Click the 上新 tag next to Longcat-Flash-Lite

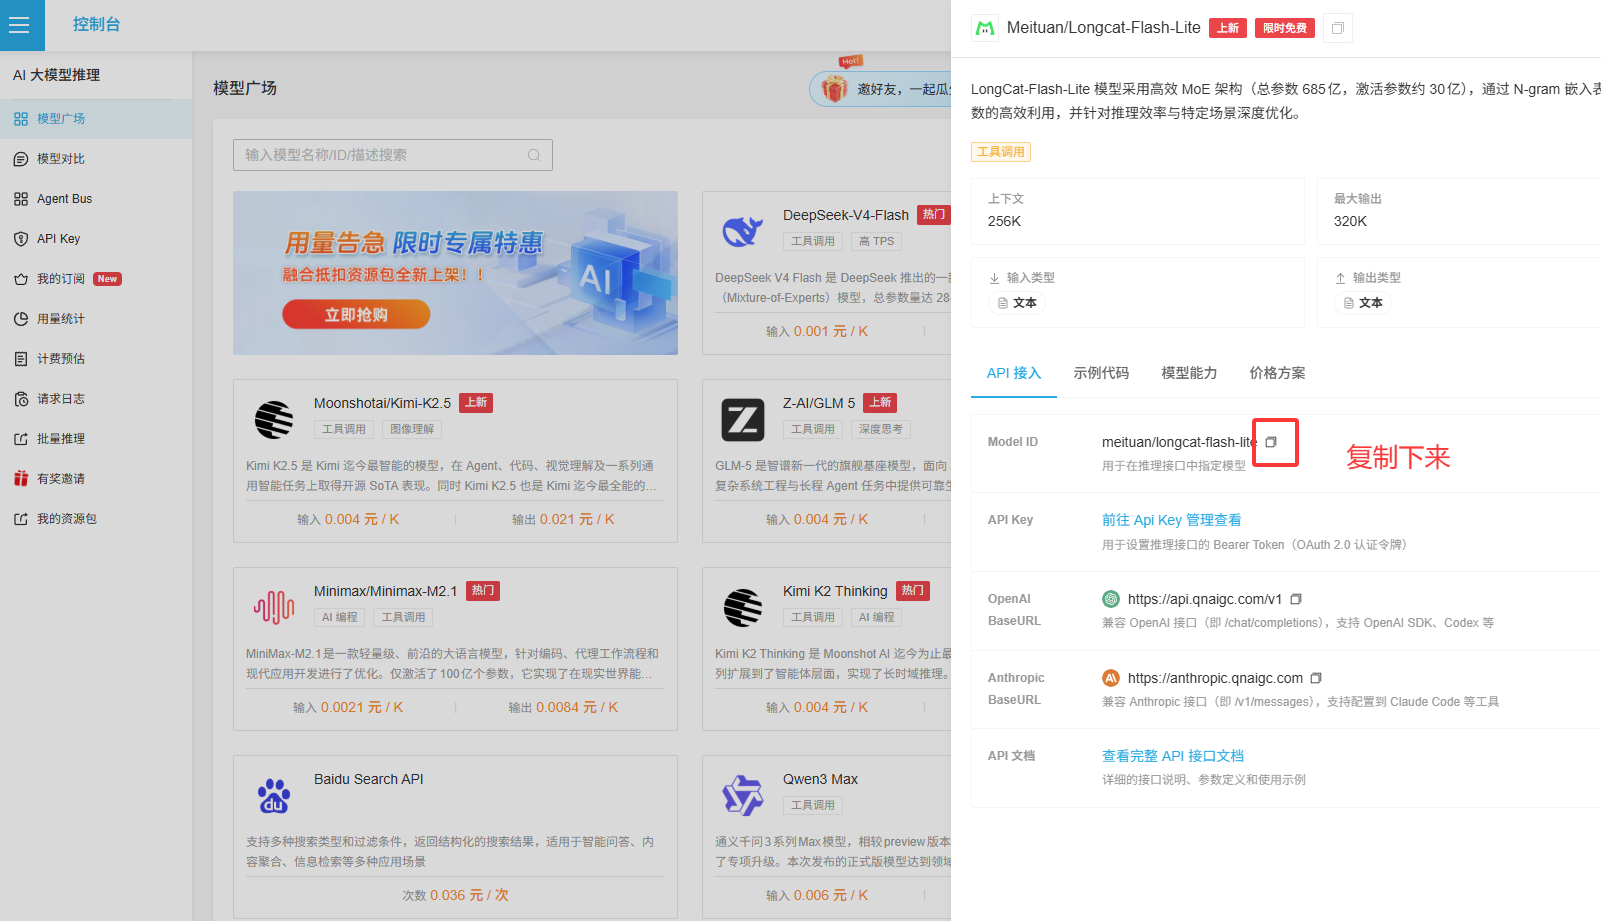(x=1228, y=28)
